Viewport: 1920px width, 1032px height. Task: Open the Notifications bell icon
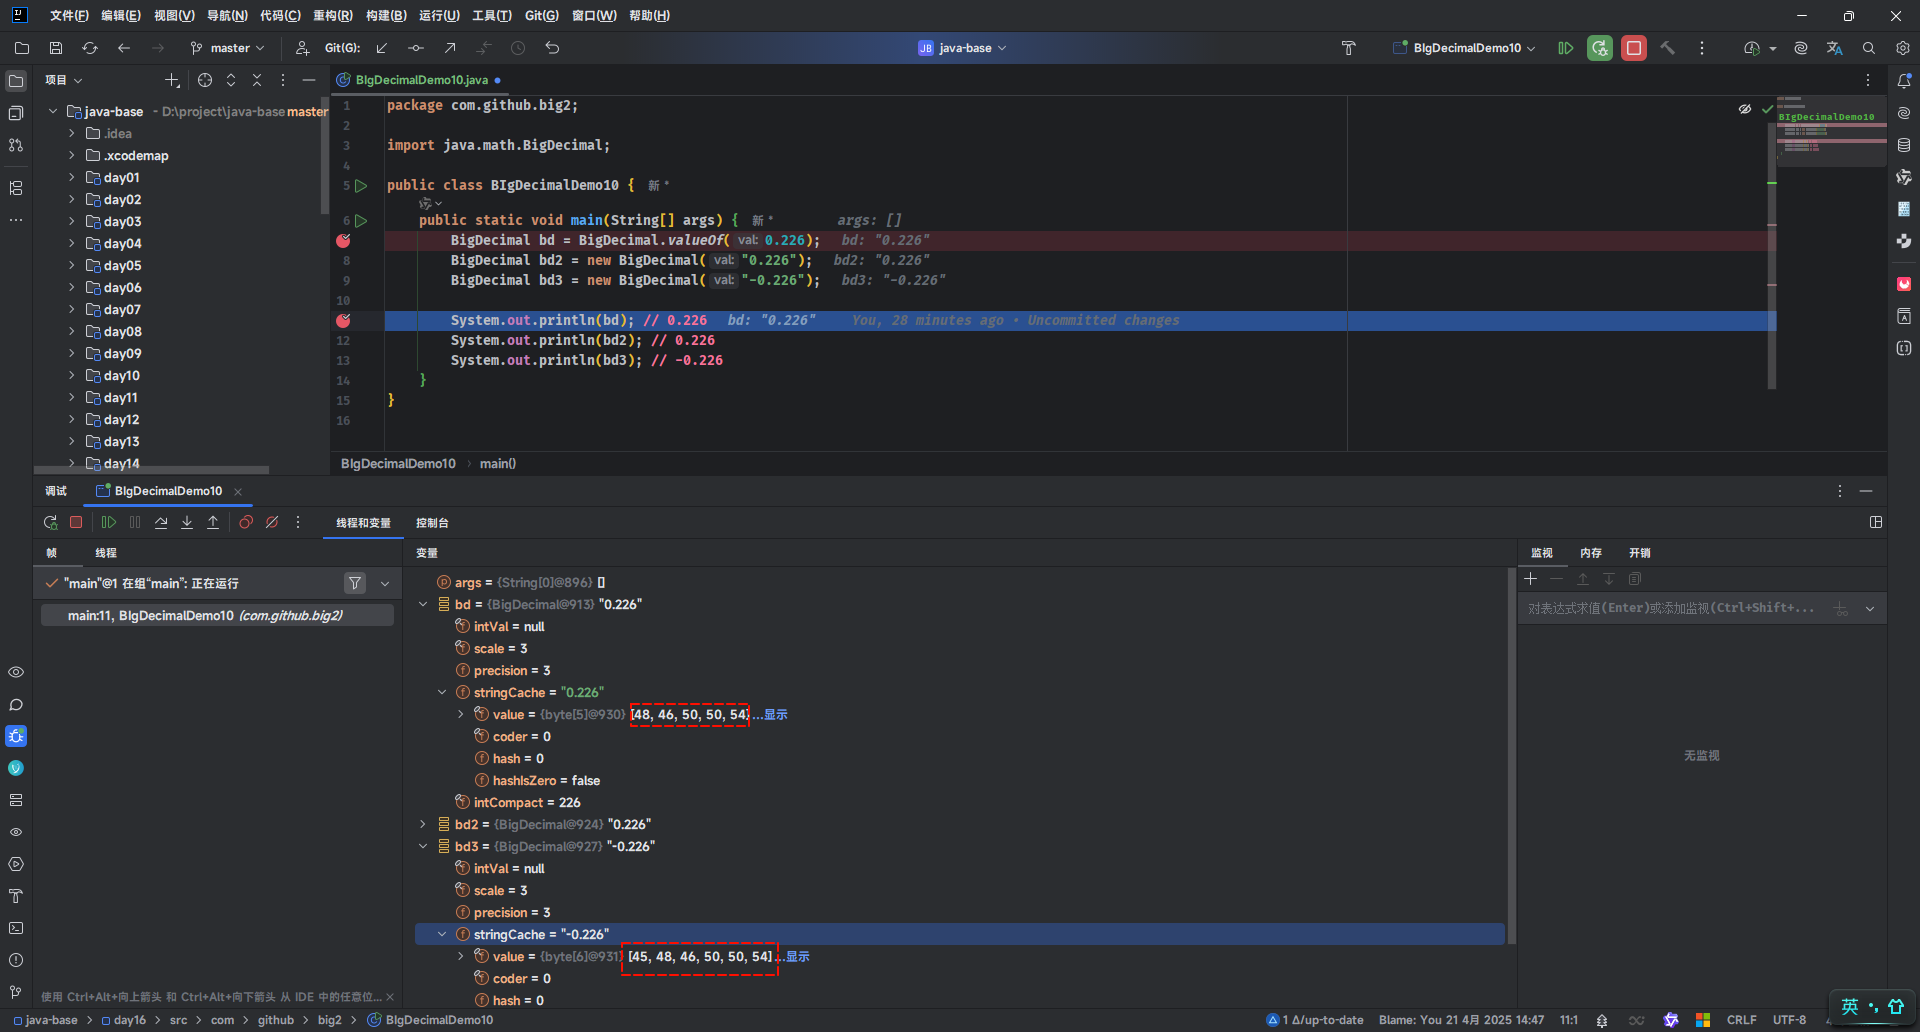coord(1904,81)
